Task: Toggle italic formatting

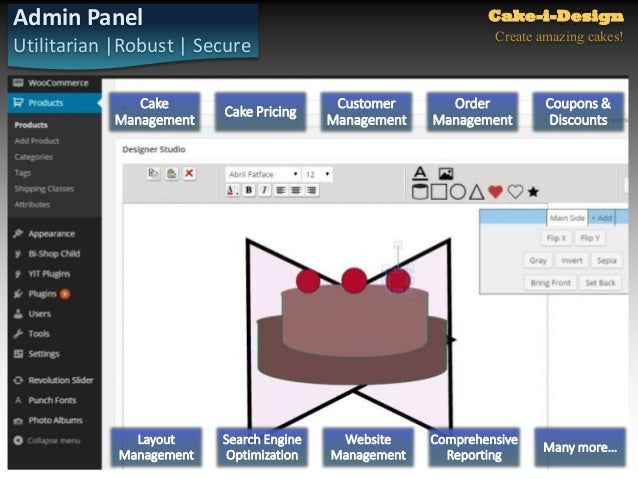Action: pos(264,190)
